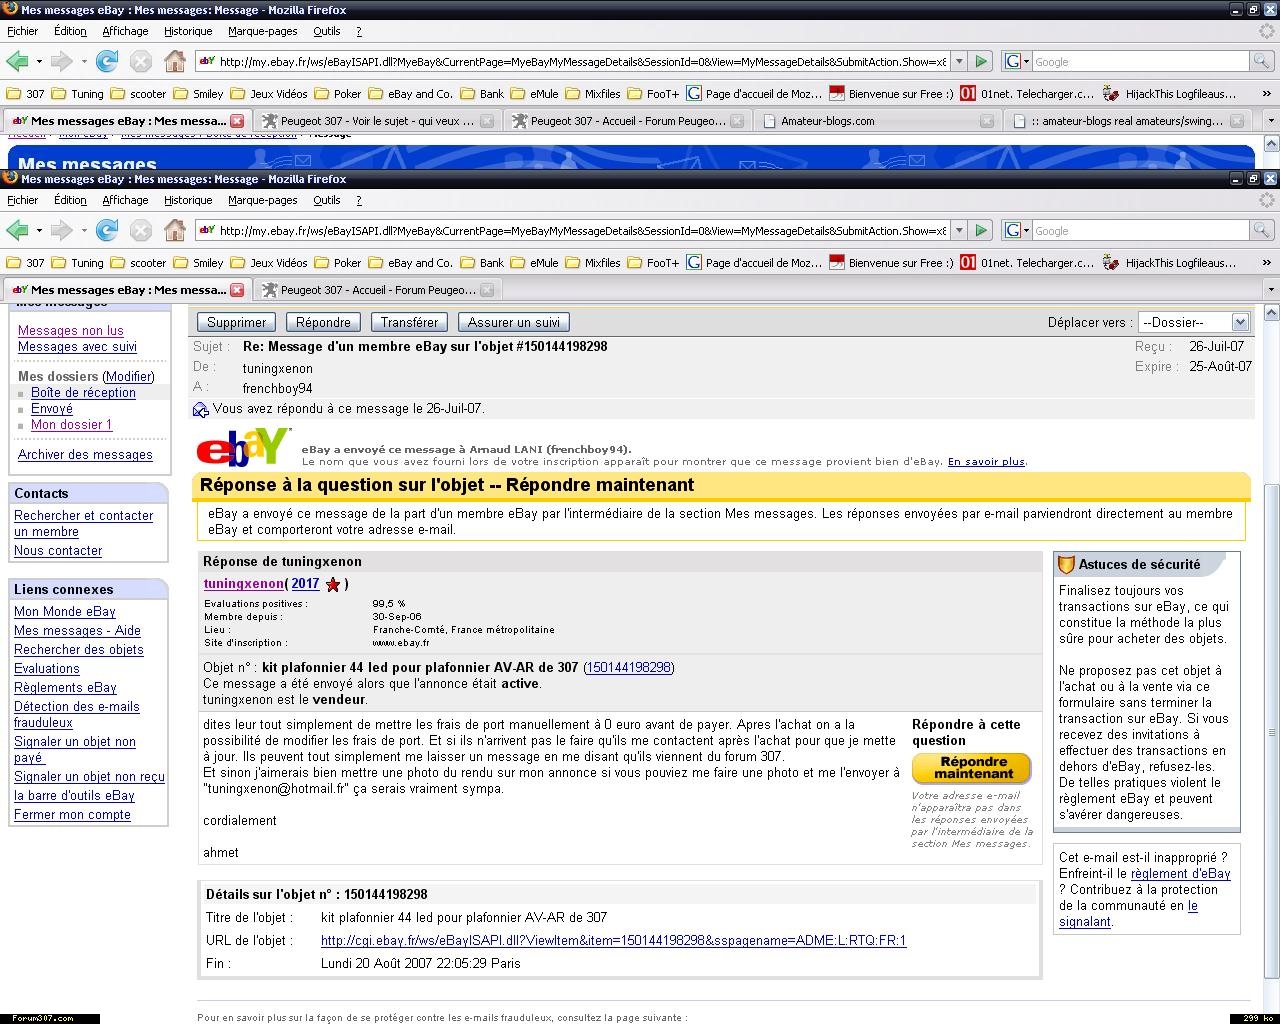Open tuningxenon seller profile link

click(244, 583)
